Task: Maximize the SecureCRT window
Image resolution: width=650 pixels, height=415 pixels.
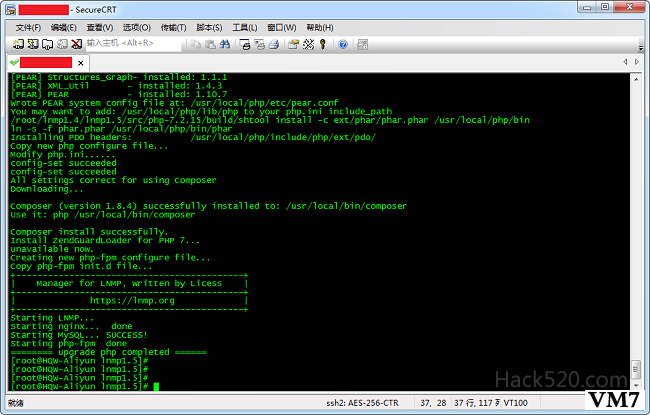Action: [605, 7]
